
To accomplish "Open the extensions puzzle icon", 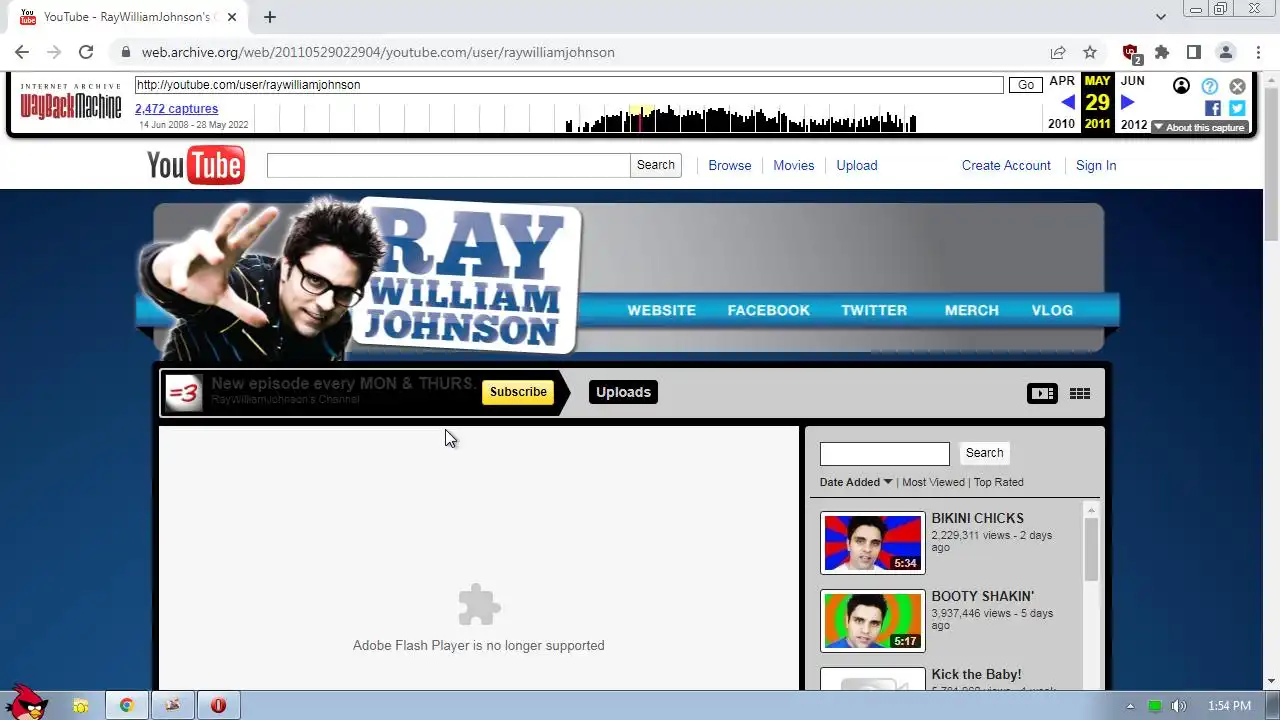I will click(x=1162, y=52).
